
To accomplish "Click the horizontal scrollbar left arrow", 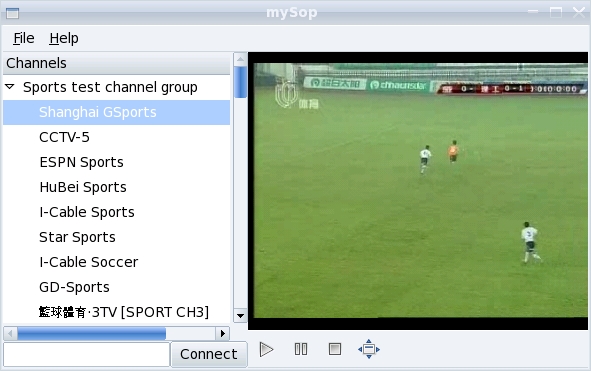I will tap(10, 333).
